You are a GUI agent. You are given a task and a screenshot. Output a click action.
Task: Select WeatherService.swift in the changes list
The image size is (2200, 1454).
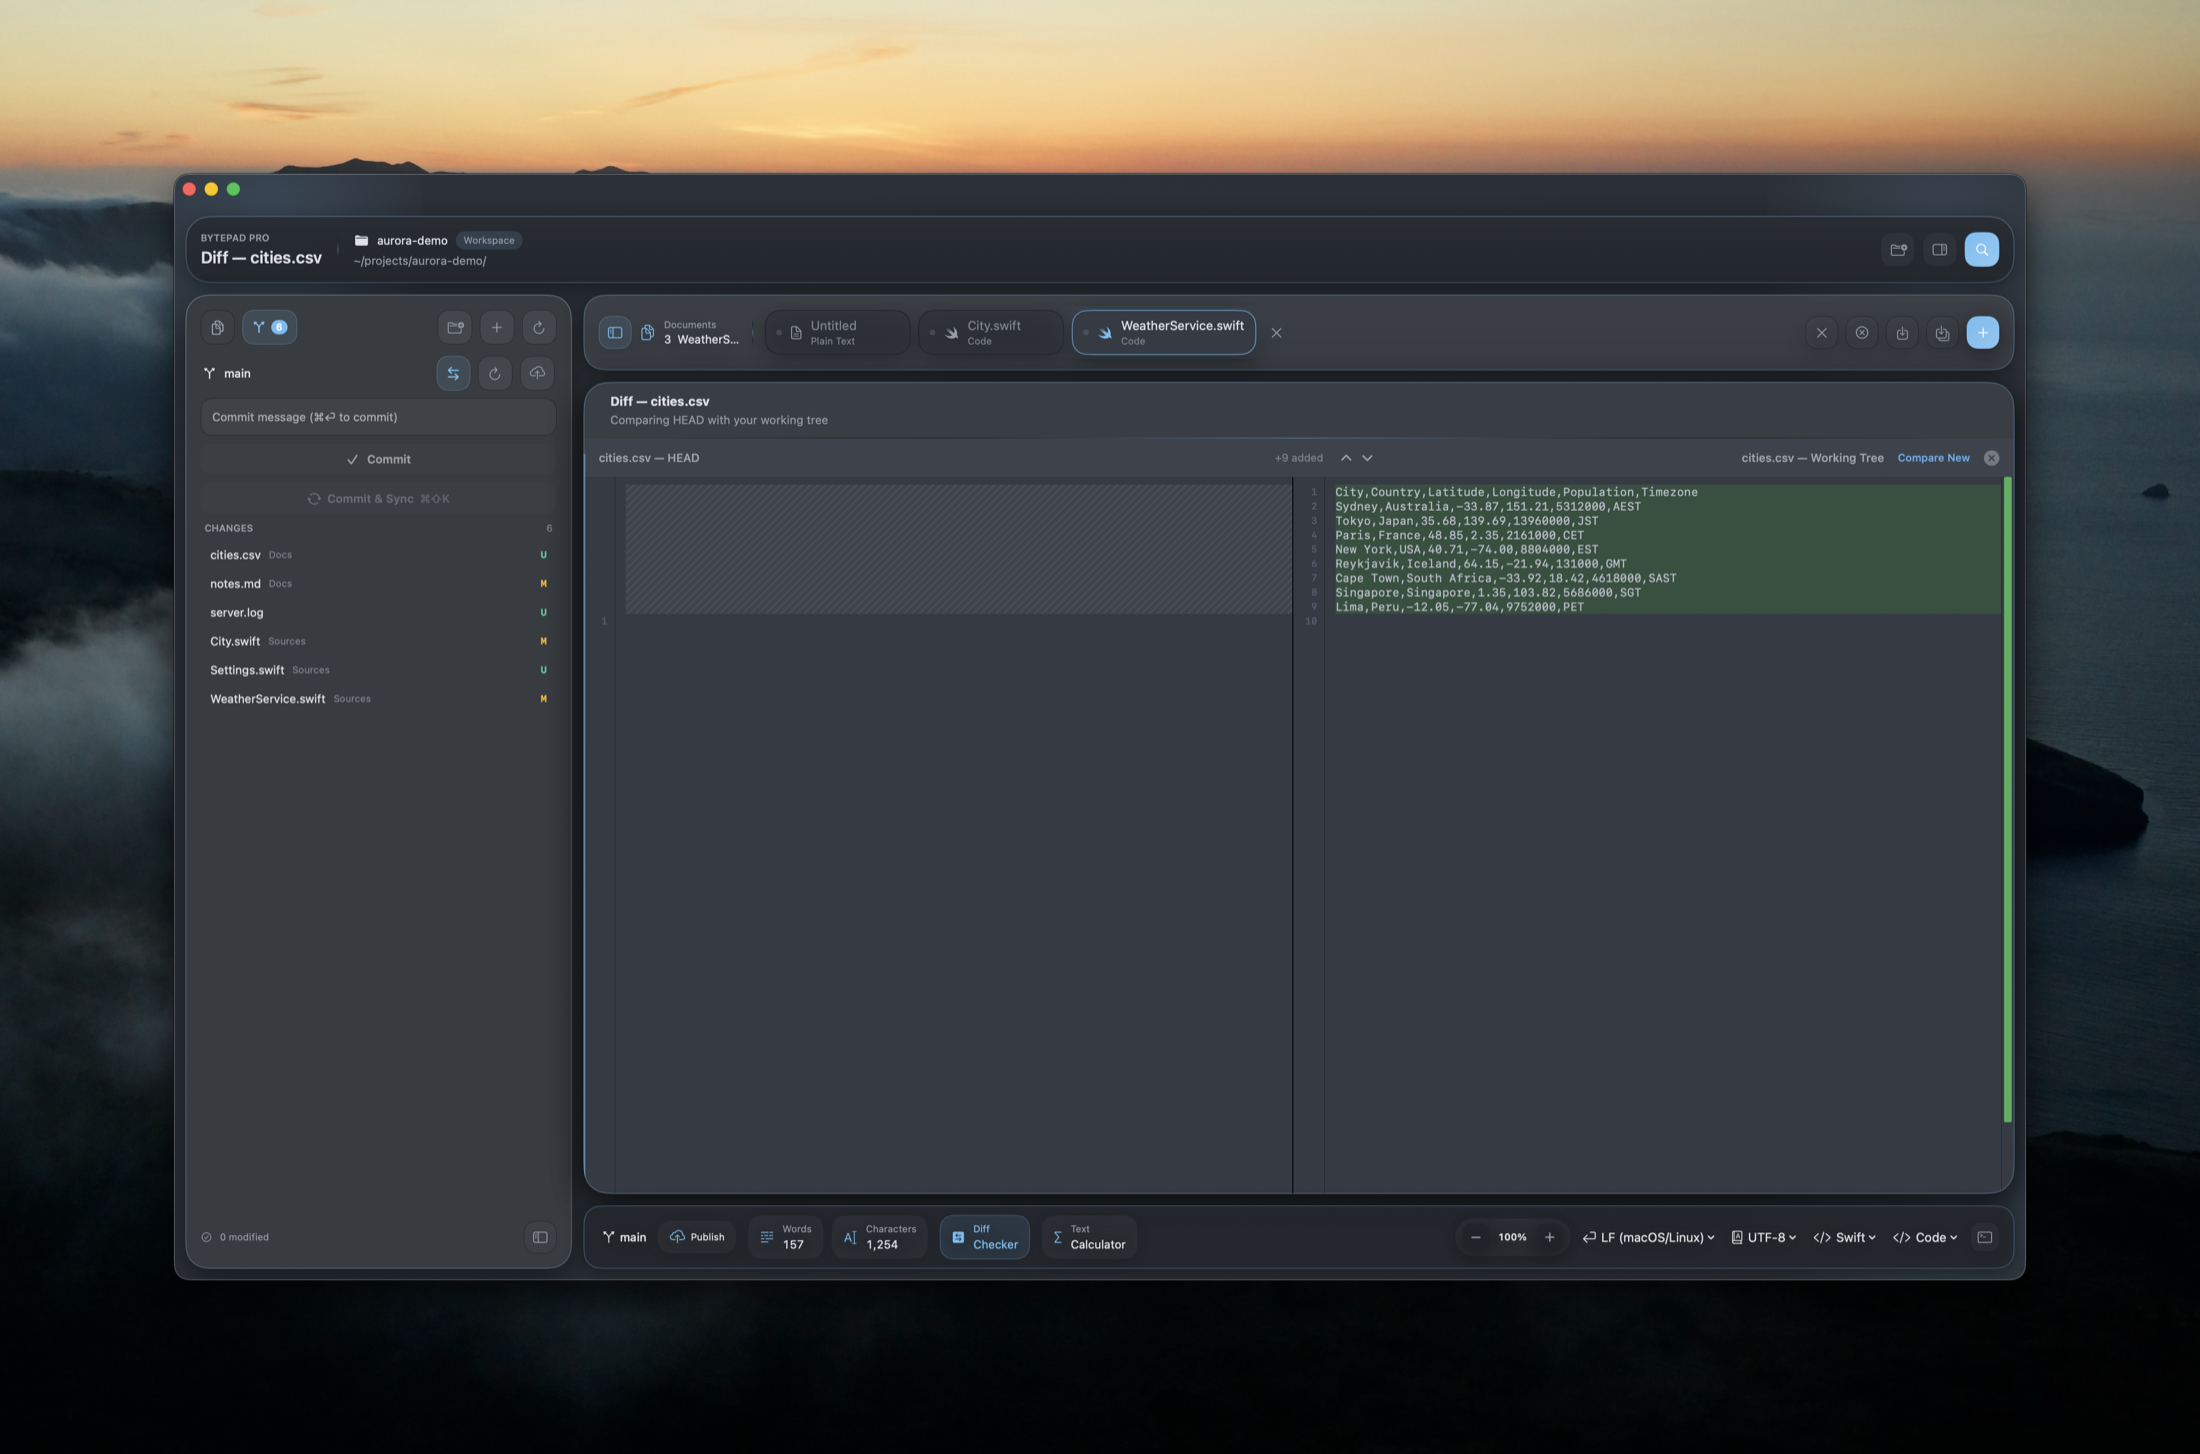point(378,699)
